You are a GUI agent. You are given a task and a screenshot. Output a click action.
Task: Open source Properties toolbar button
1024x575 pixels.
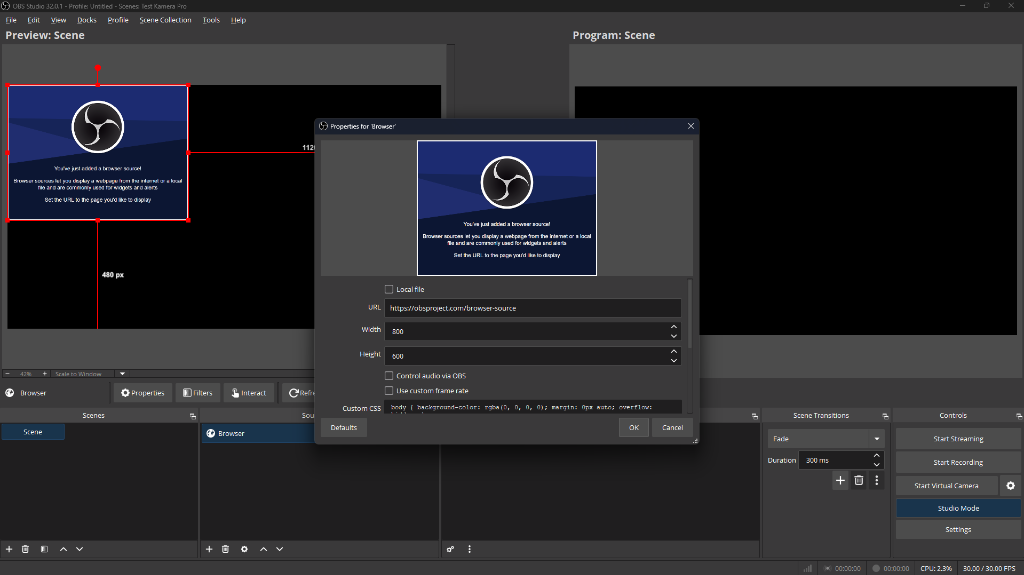[x=142, y=393]
